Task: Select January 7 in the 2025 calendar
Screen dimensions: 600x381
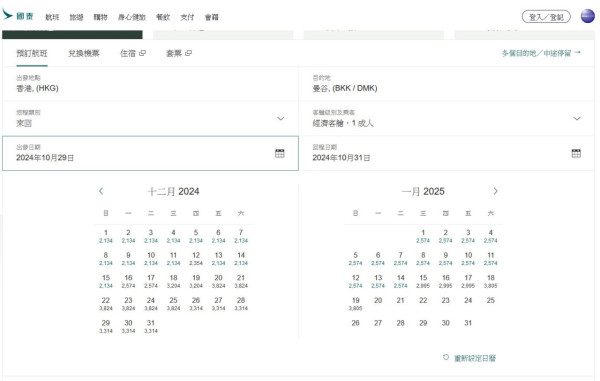Action: 401,259
